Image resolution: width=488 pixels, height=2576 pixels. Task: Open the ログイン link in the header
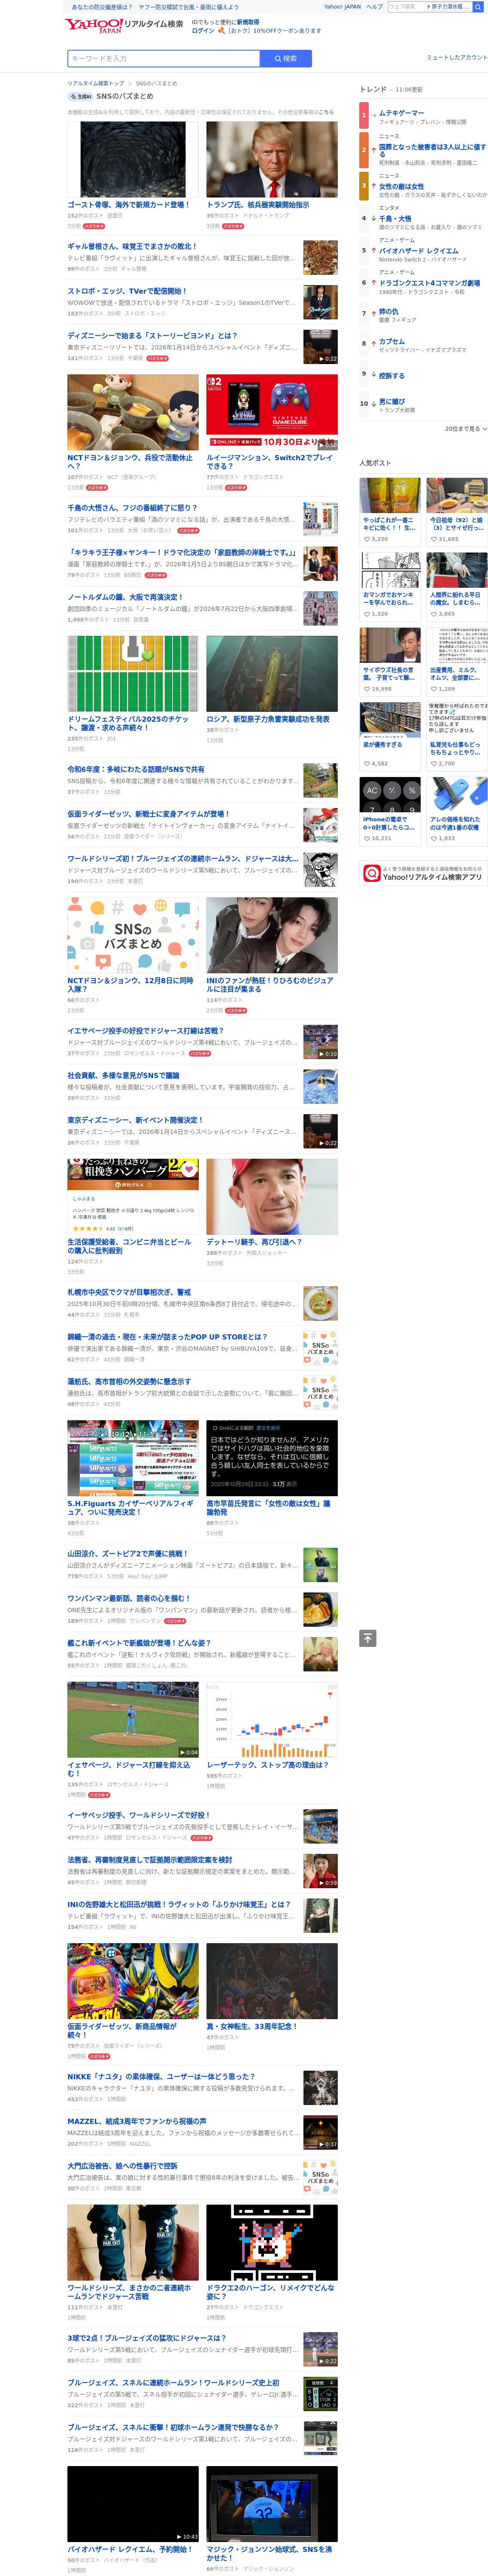tap(203, 31)
